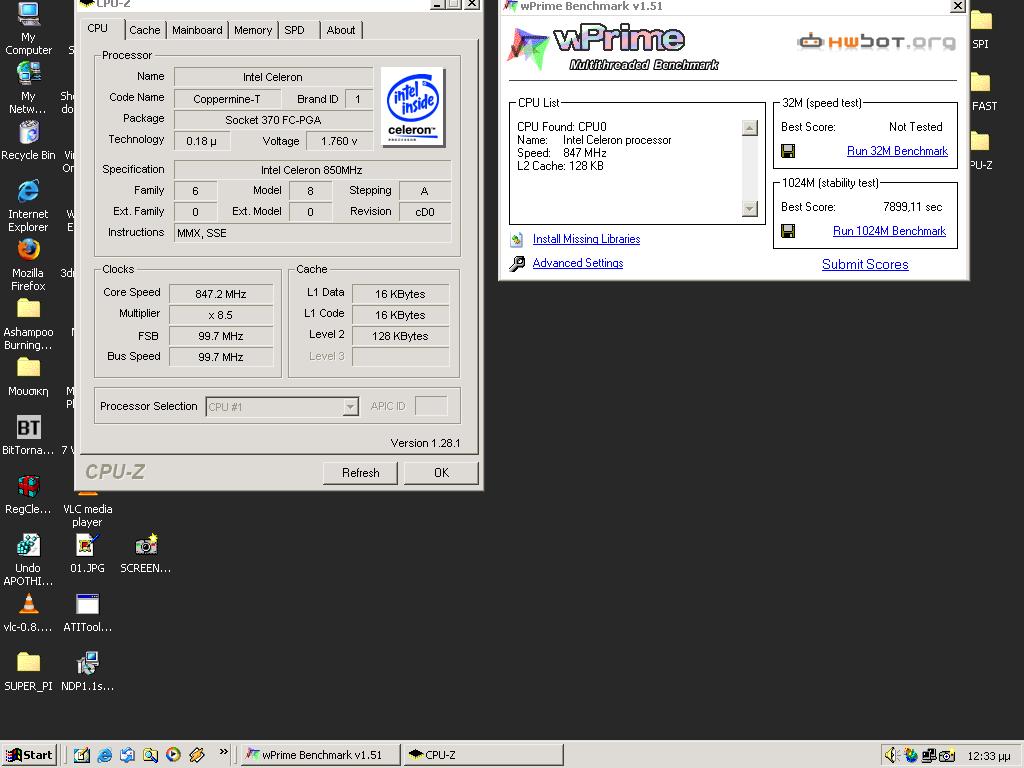The width and height of the screenshot is (1024, 768).
Task: Open the Processor Selection dropdown
Action: [350, 407]
